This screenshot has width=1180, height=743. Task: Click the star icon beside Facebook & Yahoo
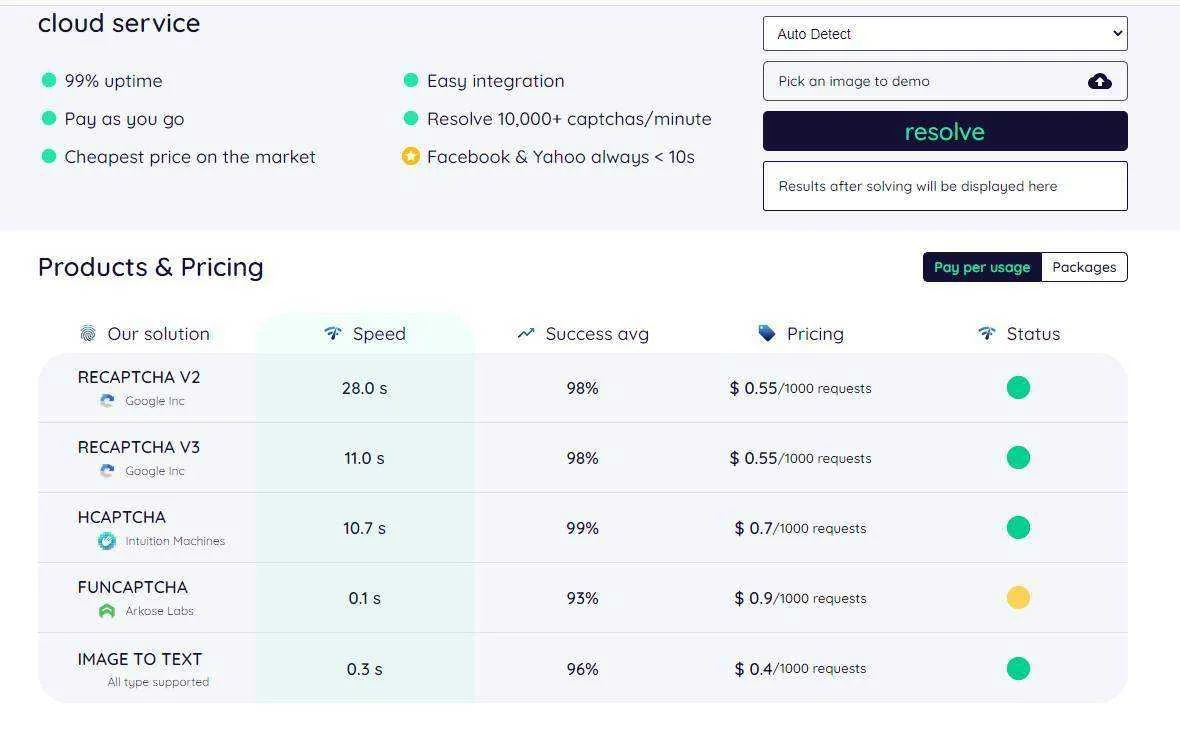tap(411, 157)
